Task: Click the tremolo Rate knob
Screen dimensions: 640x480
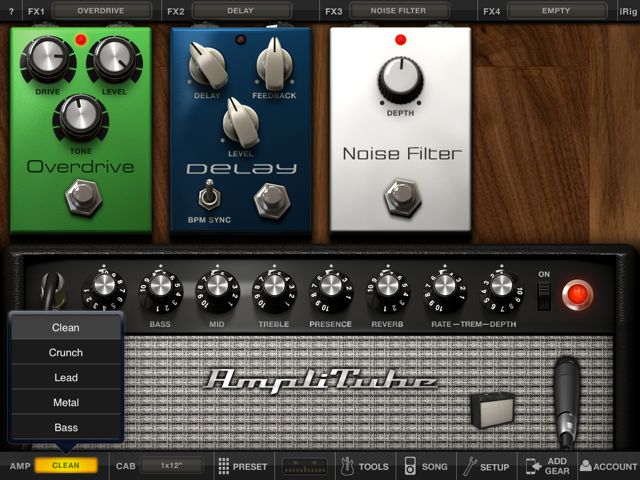Action: coord(444,289)
